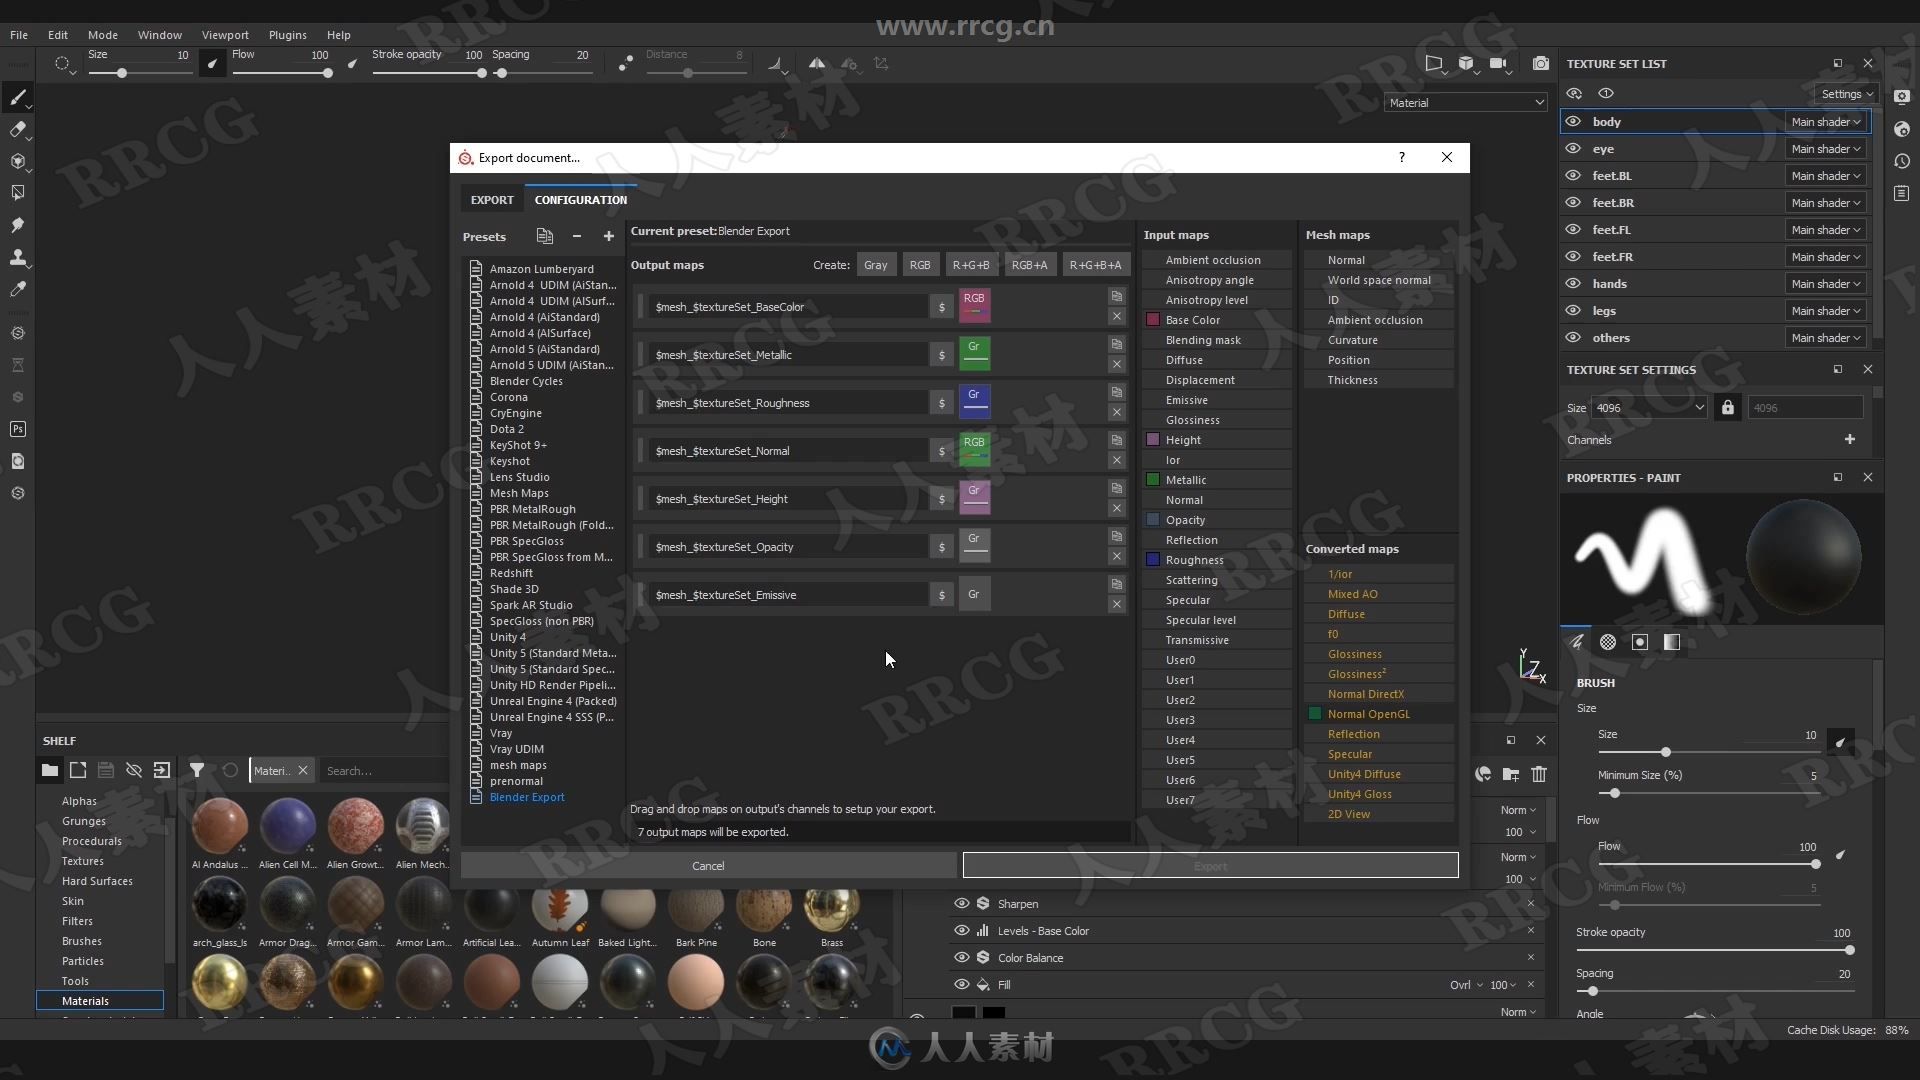Image resolution: width=1920 pixels, height=1080 pixels.
Task: Hide the Sharpen layer effect
Action: tap(961, 903)
